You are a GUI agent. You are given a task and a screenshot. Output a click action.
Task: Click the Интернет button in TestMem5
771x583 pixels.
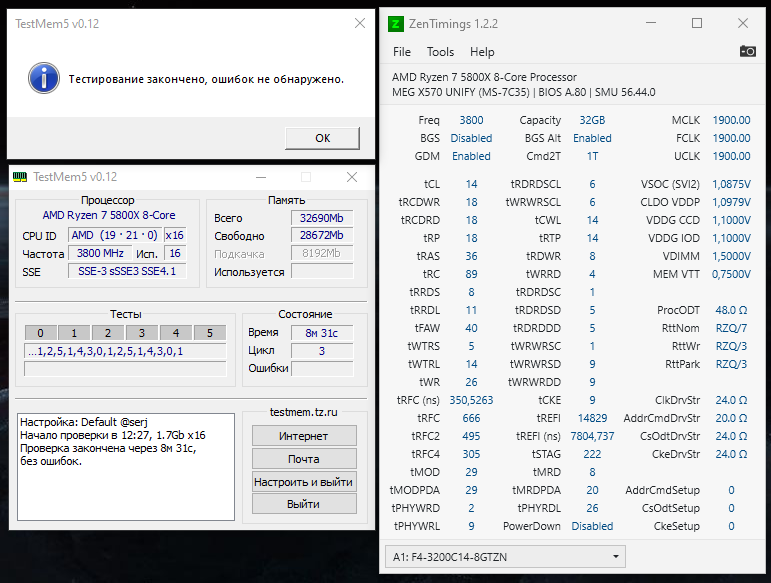[304, 436]
